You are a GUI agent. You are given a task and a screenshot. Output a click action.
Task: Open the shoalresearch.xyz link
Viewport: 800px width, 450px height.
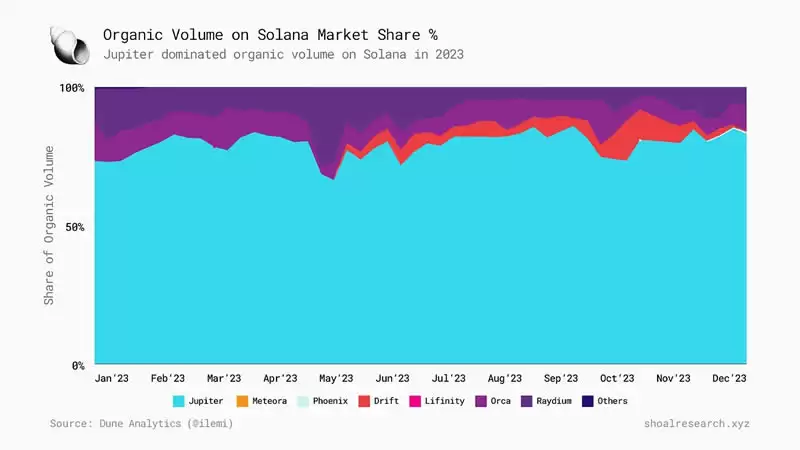click(696, 423)
